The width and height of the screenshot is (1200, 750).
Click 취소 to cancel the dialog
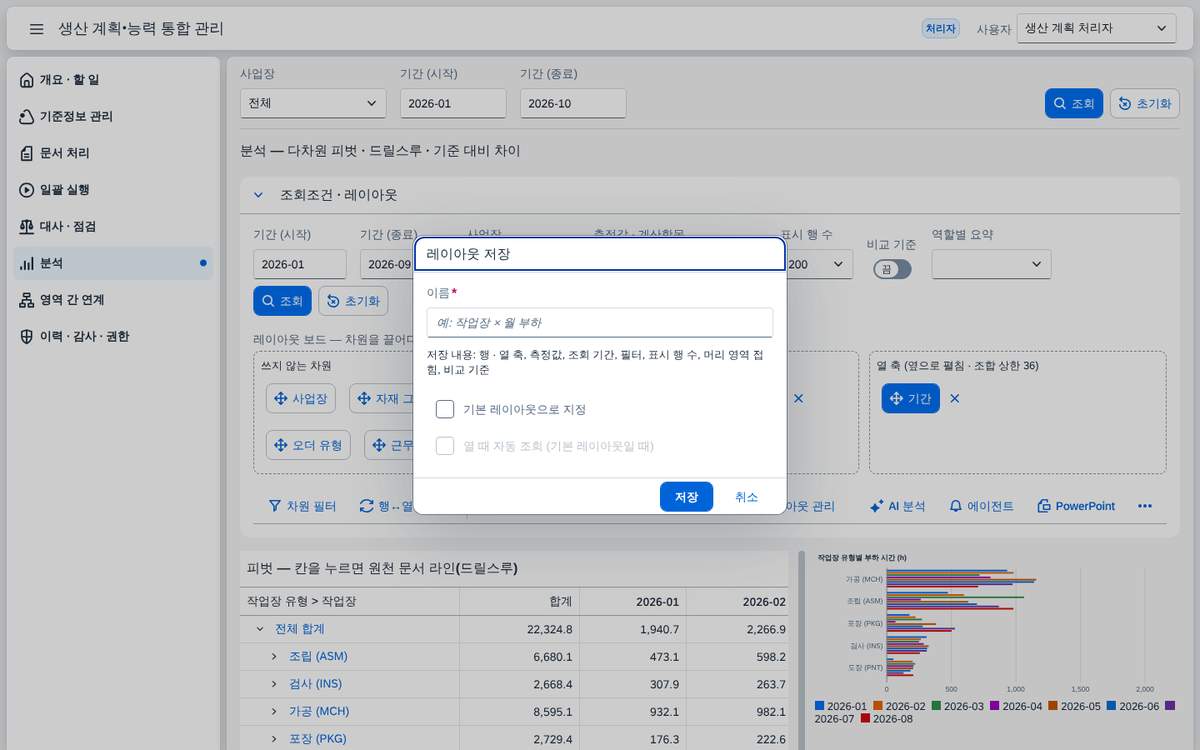[746, 497]
